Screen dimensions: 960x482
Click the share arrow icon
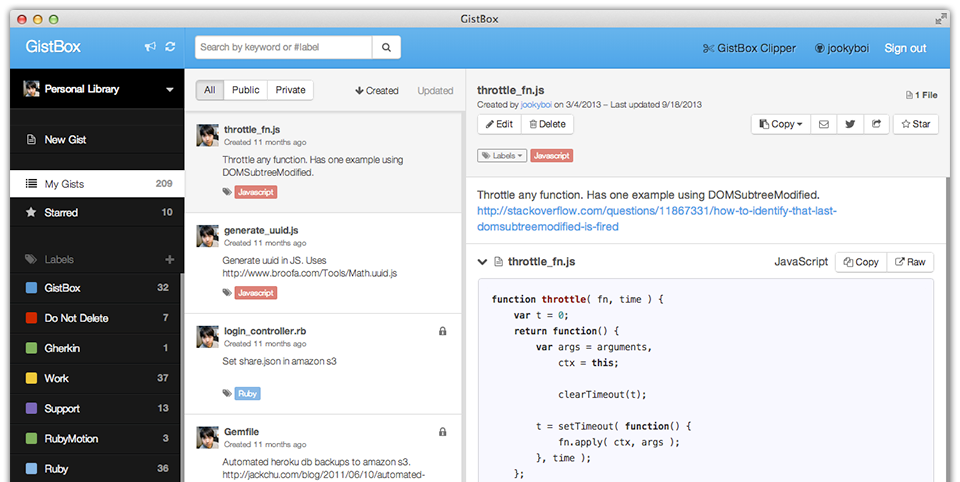[876, 124]
